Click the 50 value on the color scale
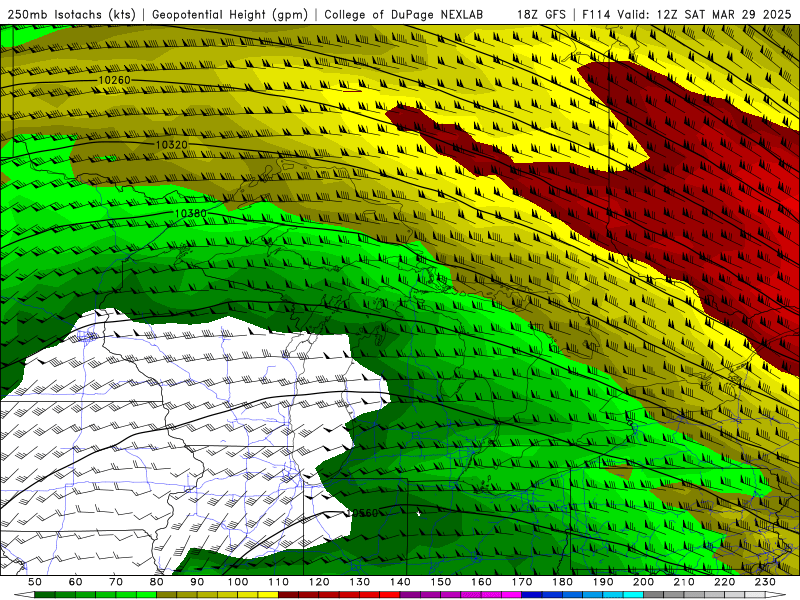The image size is (800, 600). pos(35,582)
